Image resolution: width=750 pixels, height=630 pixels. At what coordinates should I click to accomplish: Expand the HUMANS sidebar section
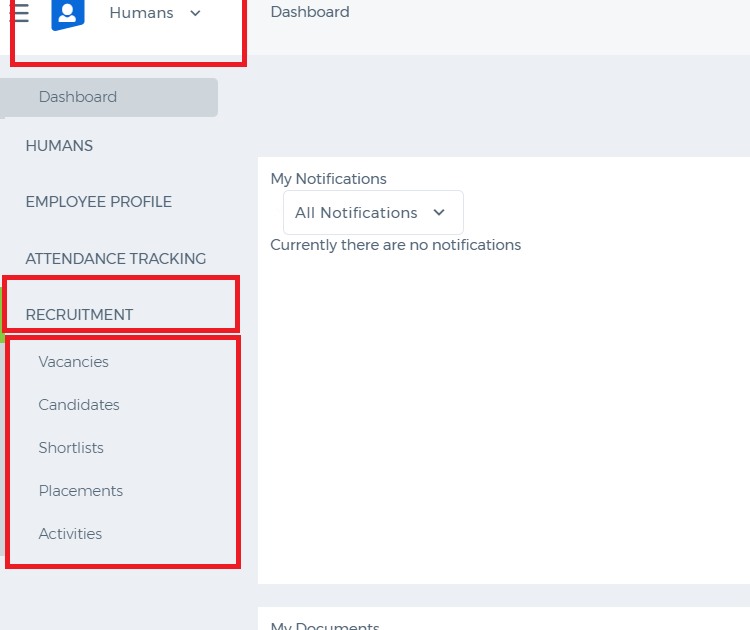(59, 146)
